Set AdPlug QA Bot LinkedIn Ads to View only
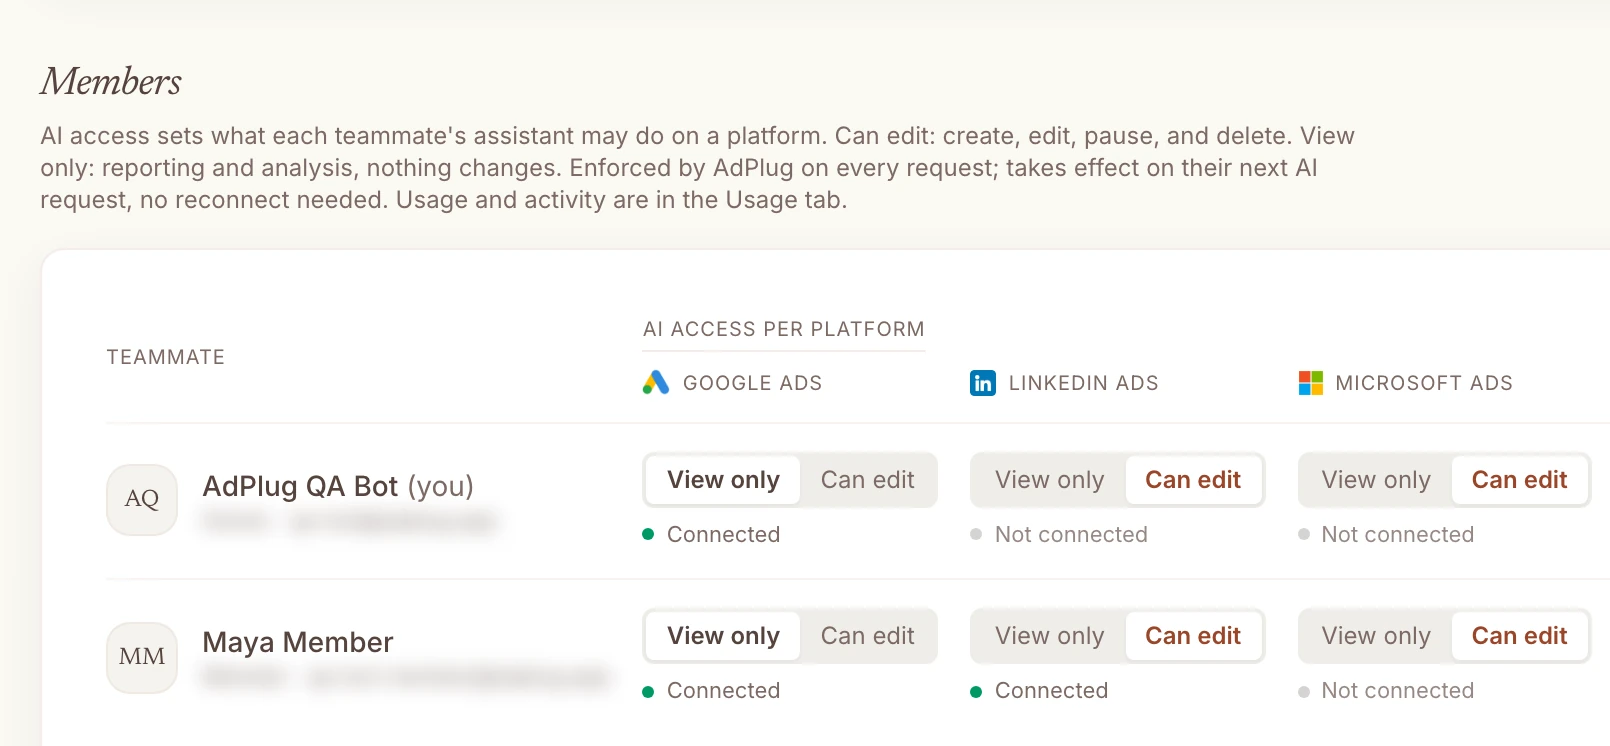 coord(1049,480)
